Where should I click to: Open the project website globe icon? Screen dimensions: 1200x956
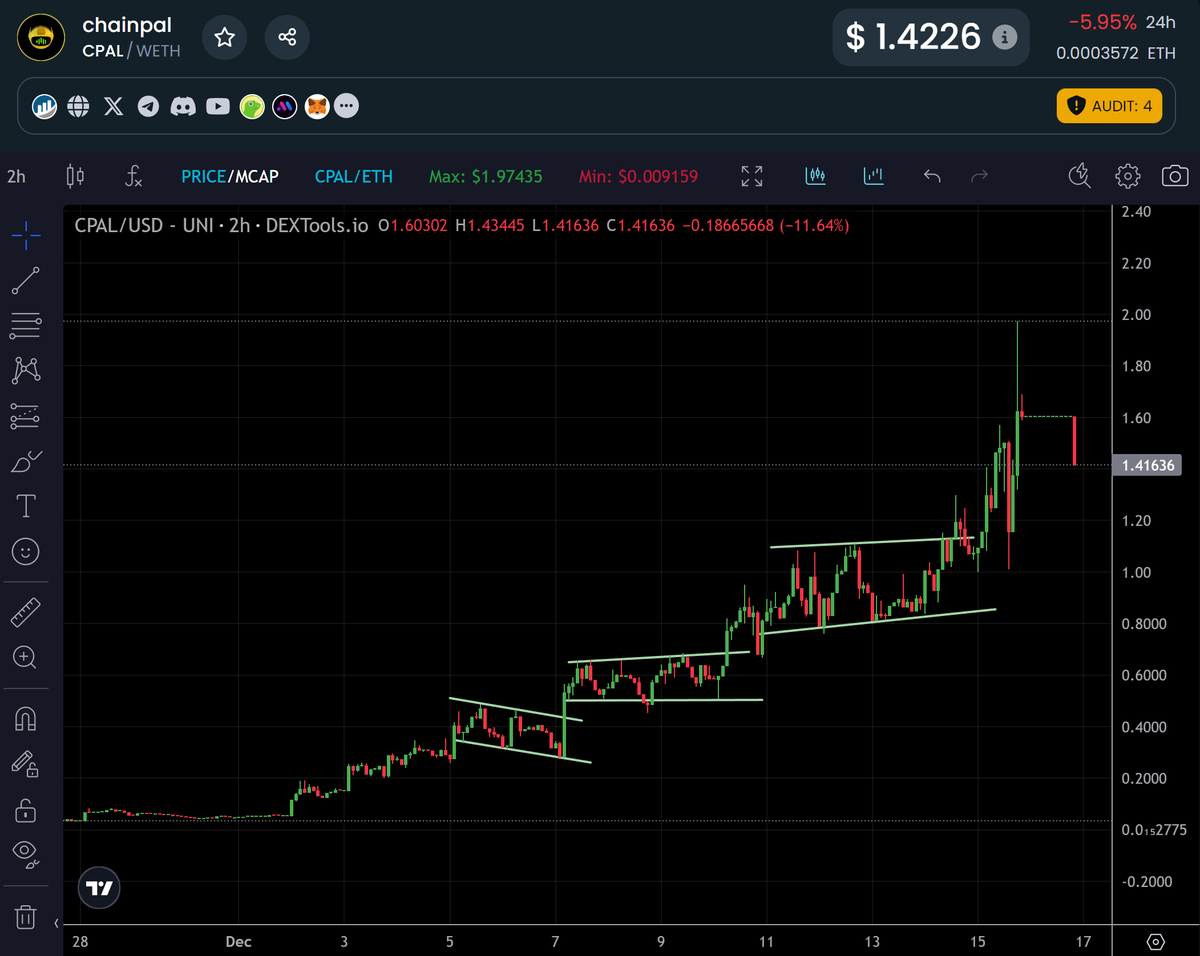coord(78,105)
